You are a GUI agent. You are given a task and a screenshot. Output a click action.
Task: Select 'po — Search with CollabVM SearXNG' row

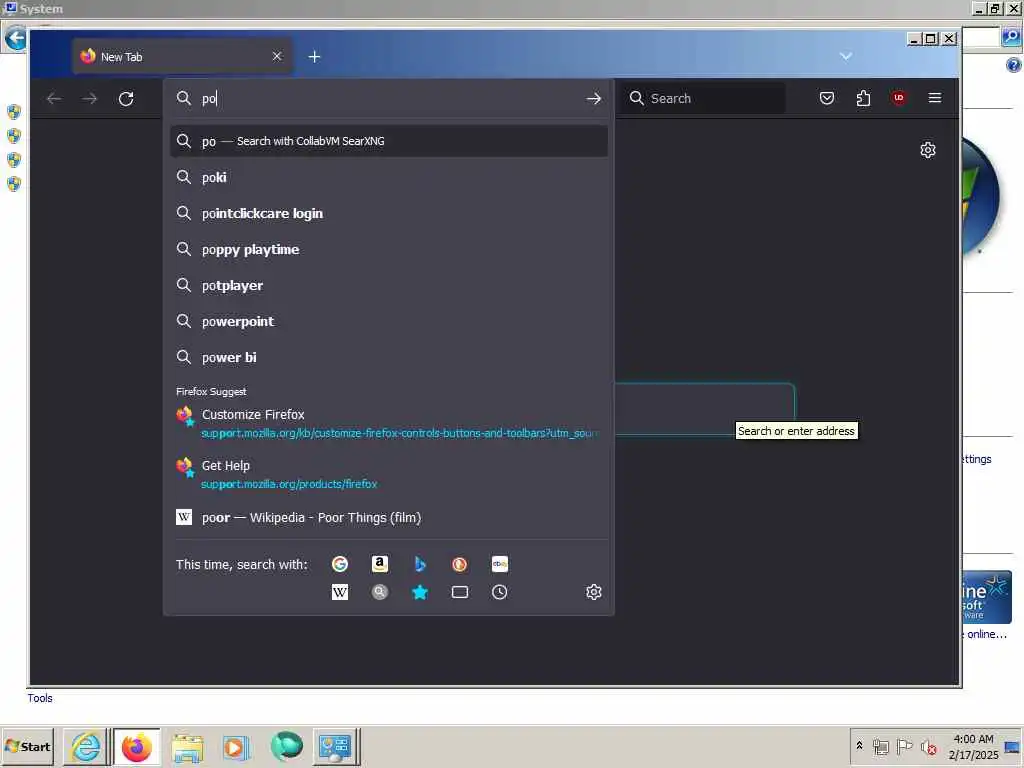click(389, 141)
